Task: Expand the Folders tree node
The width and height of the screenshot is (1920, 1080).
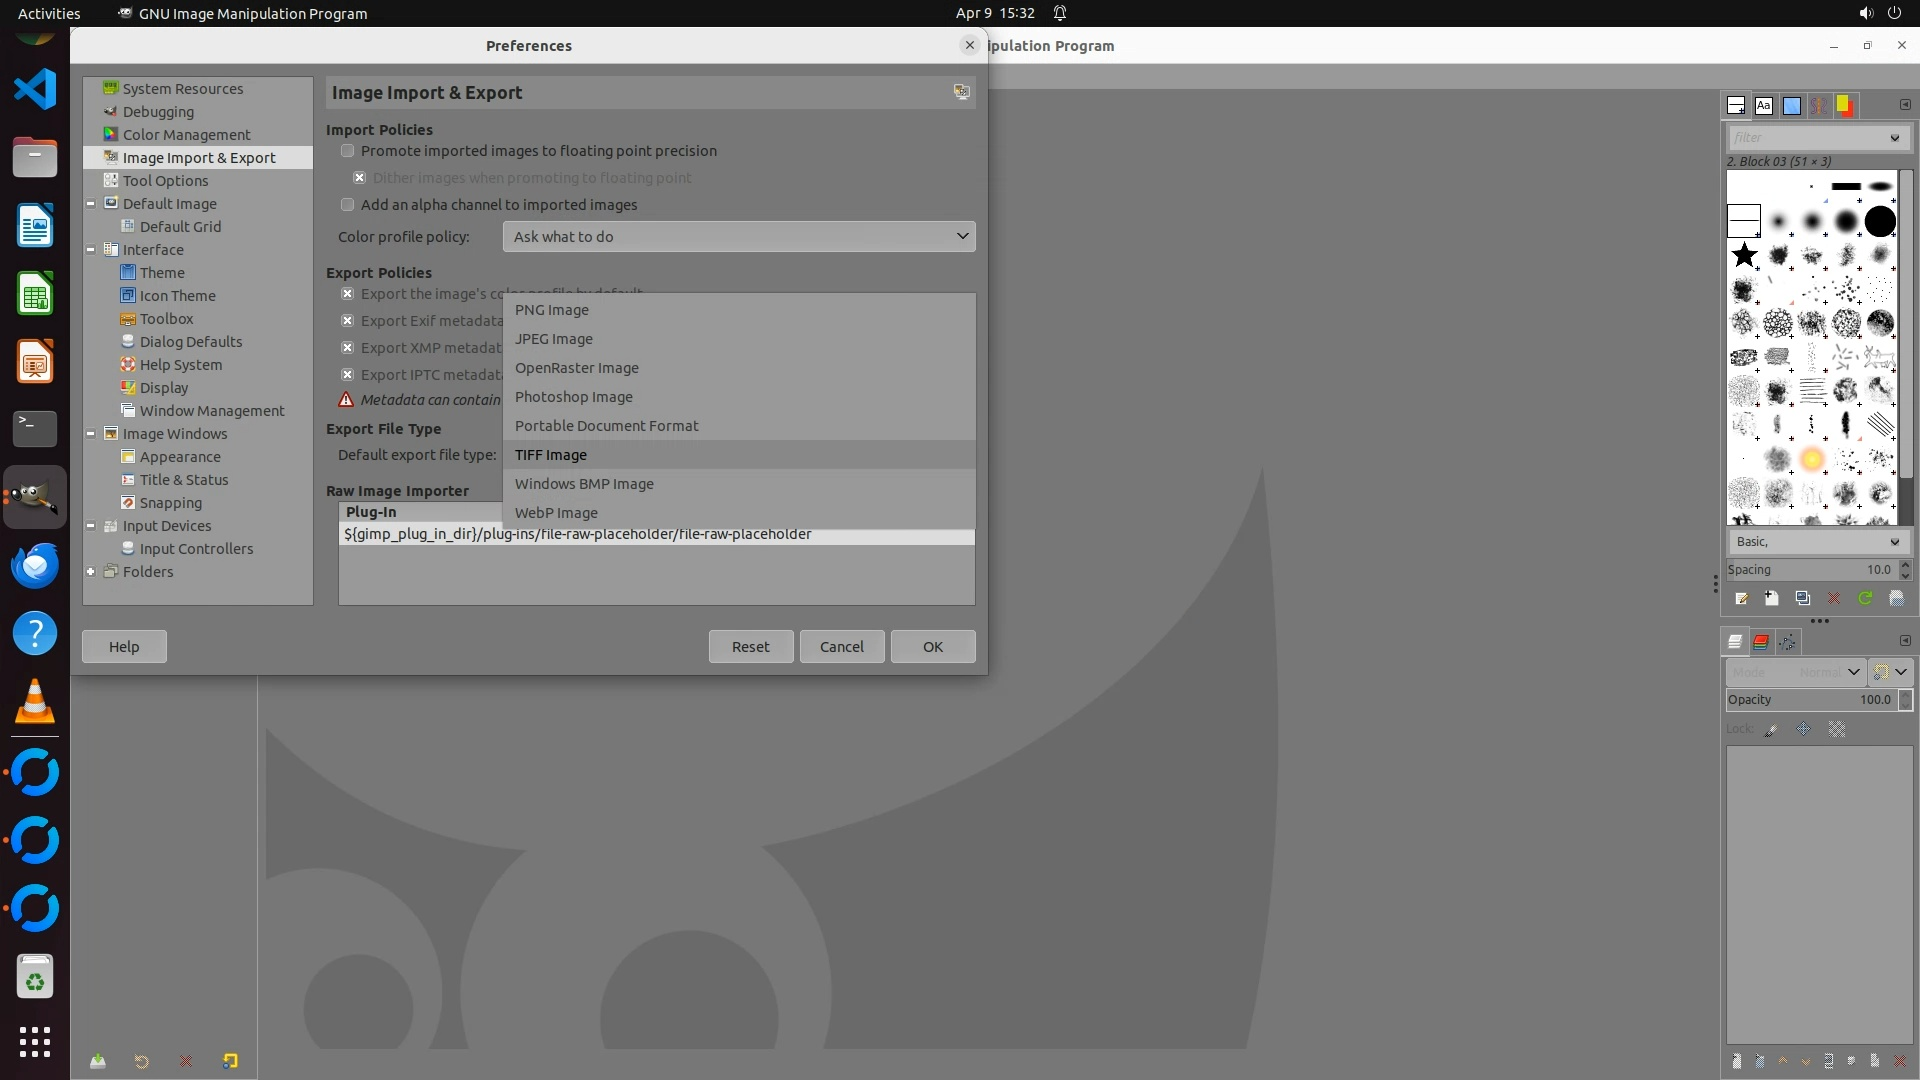Action: (x=91, y=572)
